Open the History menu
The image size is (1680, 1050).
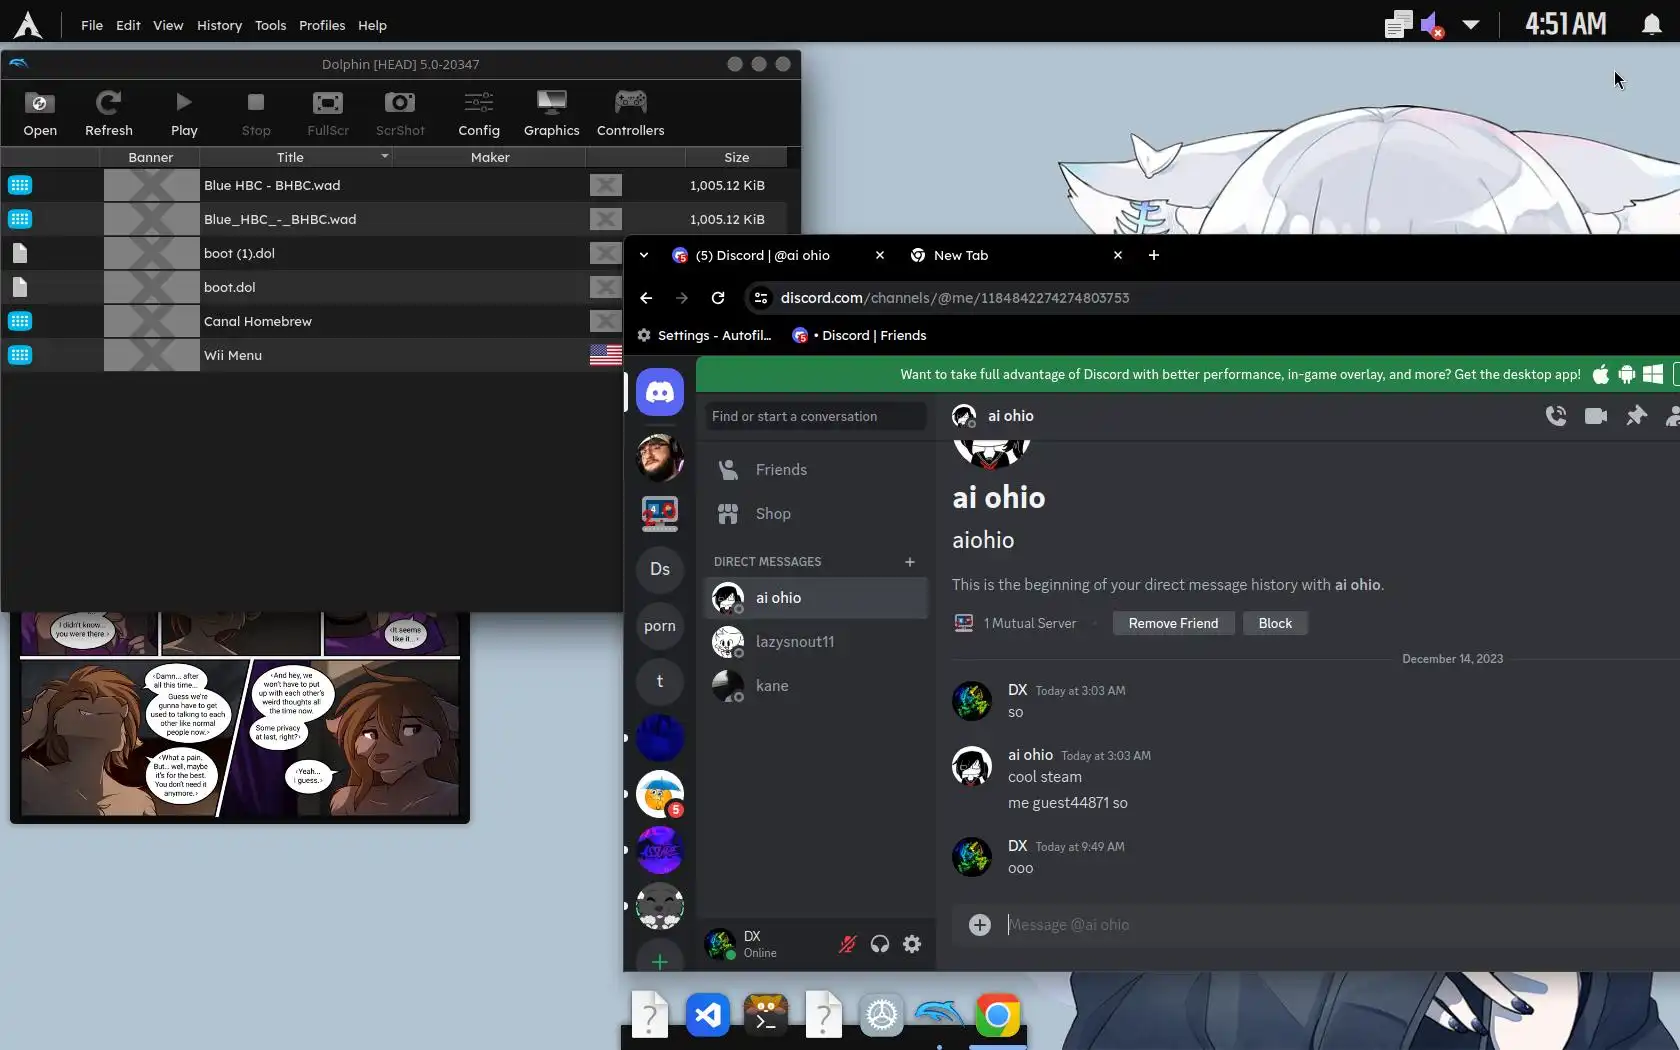click(219, 25)
